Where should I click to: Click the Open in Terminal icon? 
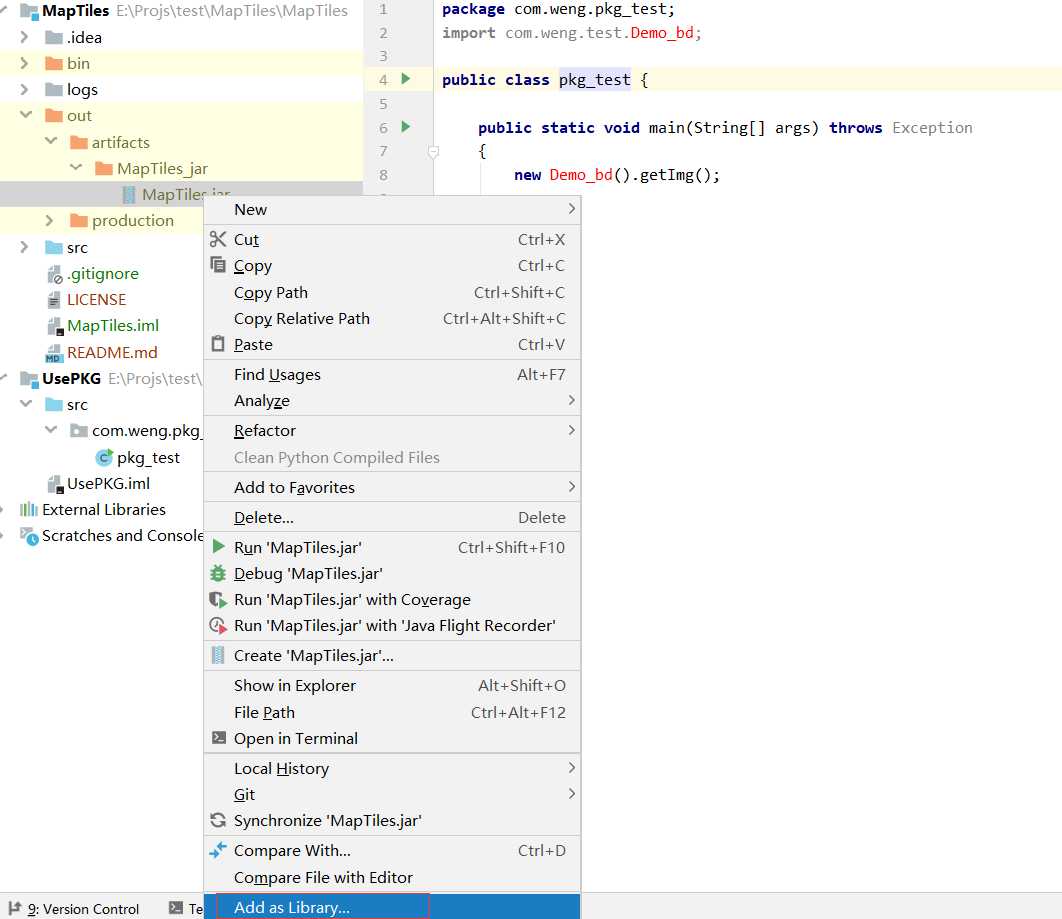218,738
